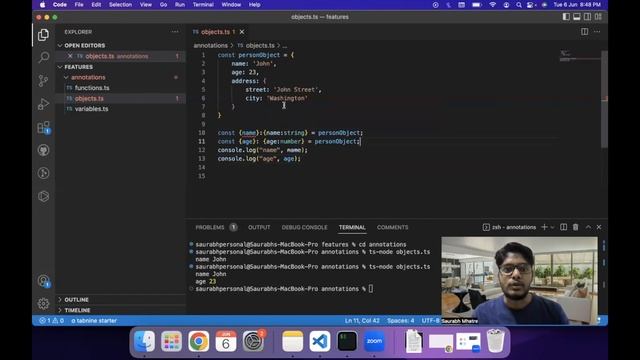Click errors and warnings status item
This screenshot has width=640, height=360.
tap(51, 320)
